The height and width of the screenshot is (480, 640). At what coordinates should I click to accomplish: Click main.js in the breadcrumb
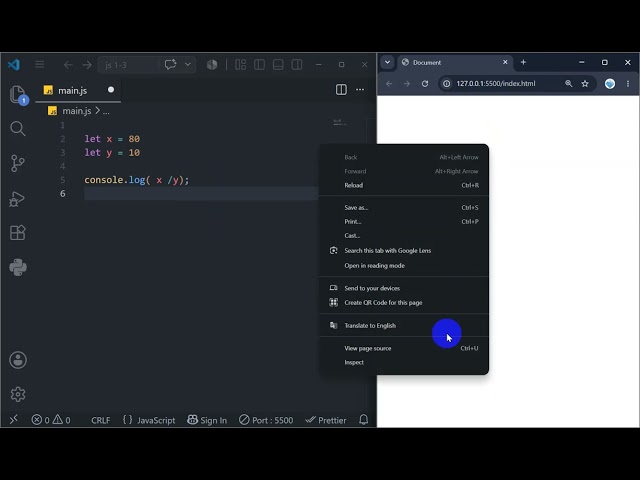point(76,111)
